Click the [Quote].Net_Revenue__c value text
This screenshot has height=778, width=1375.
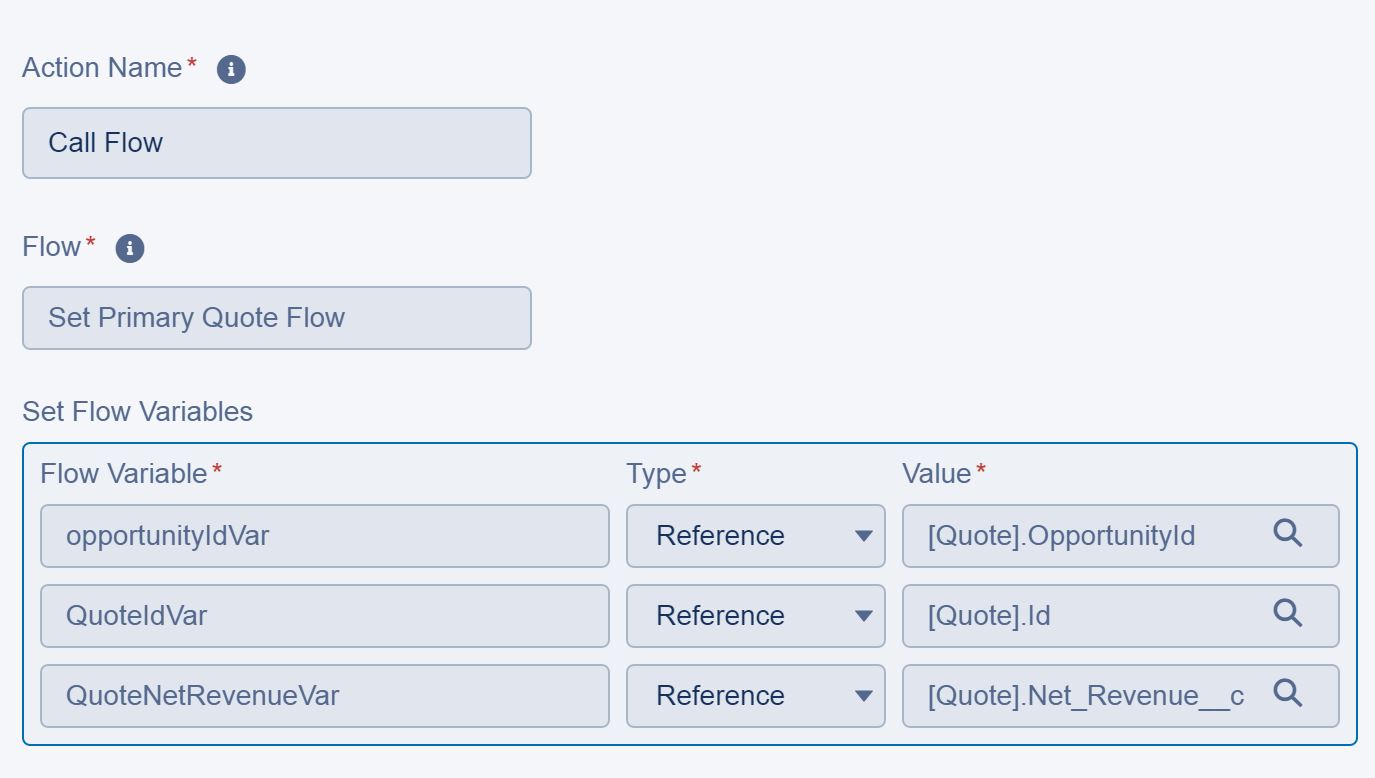1085,696
